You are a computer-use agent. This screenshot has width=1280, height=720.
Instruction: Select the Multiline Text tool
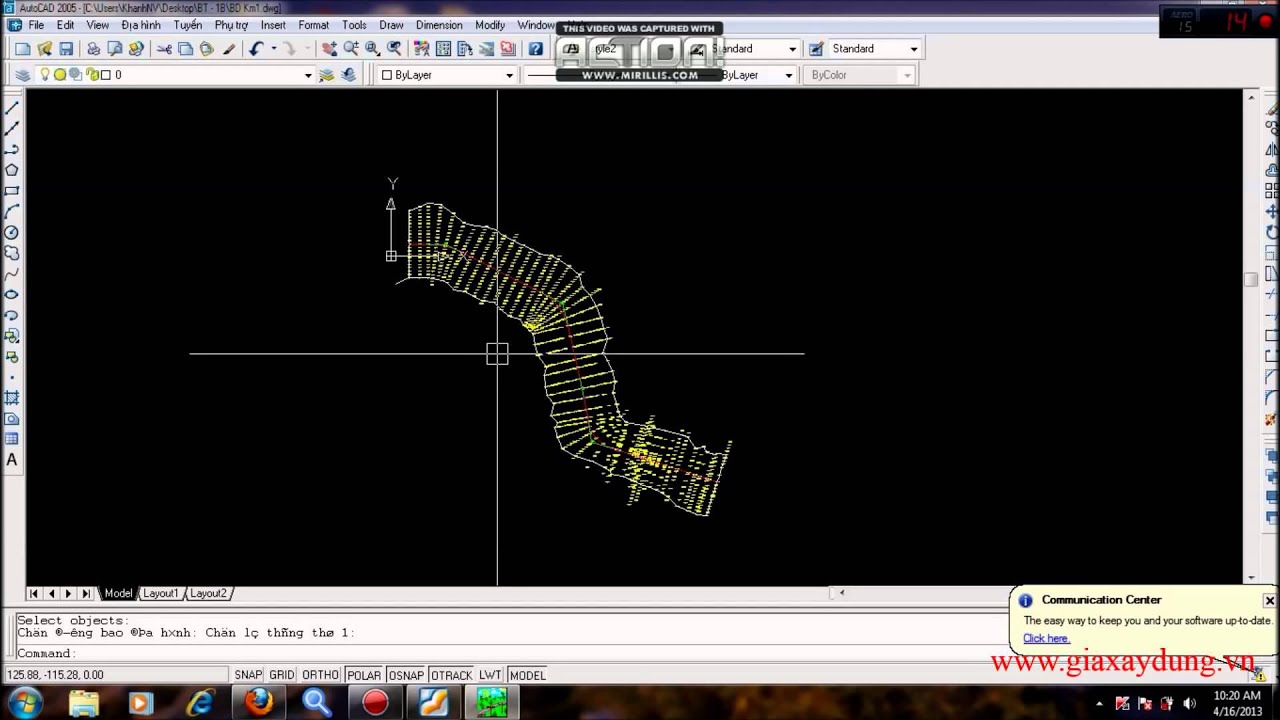tap(12, 460)
